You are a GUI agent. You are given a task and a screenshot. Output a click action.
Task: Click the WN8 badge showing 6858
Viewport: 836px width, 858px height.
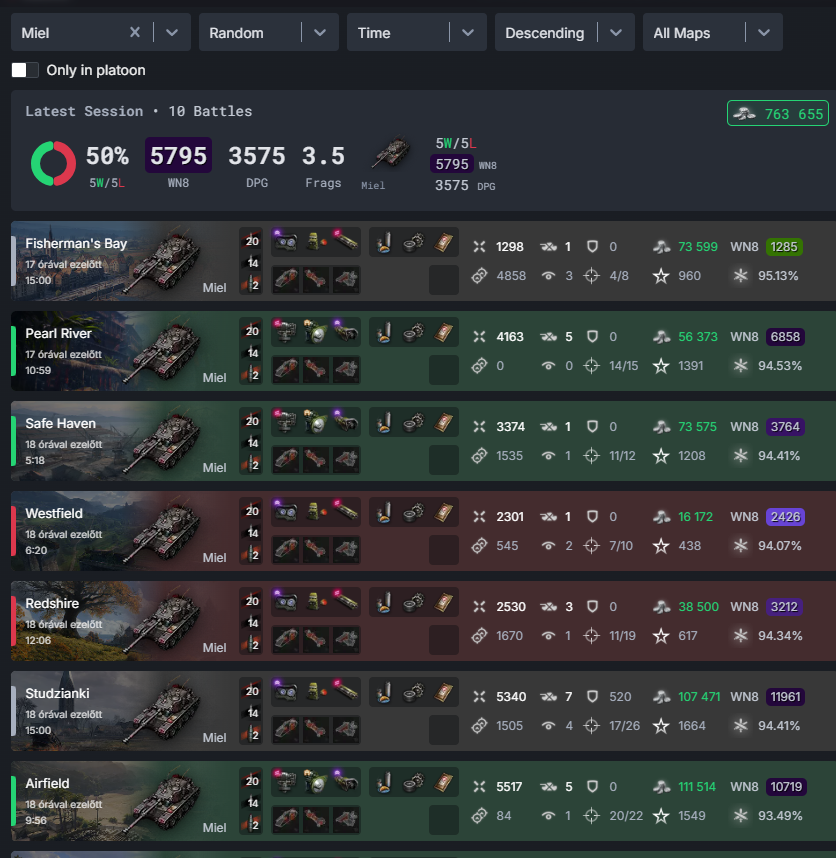(x=785, y=337)
